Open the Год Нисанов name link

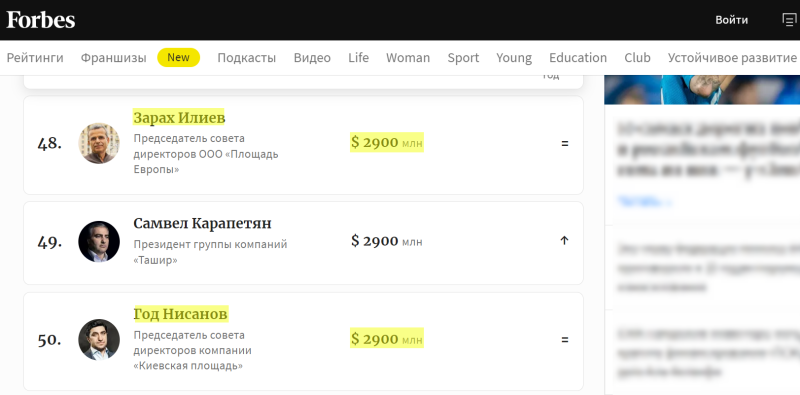coord(181,314)
